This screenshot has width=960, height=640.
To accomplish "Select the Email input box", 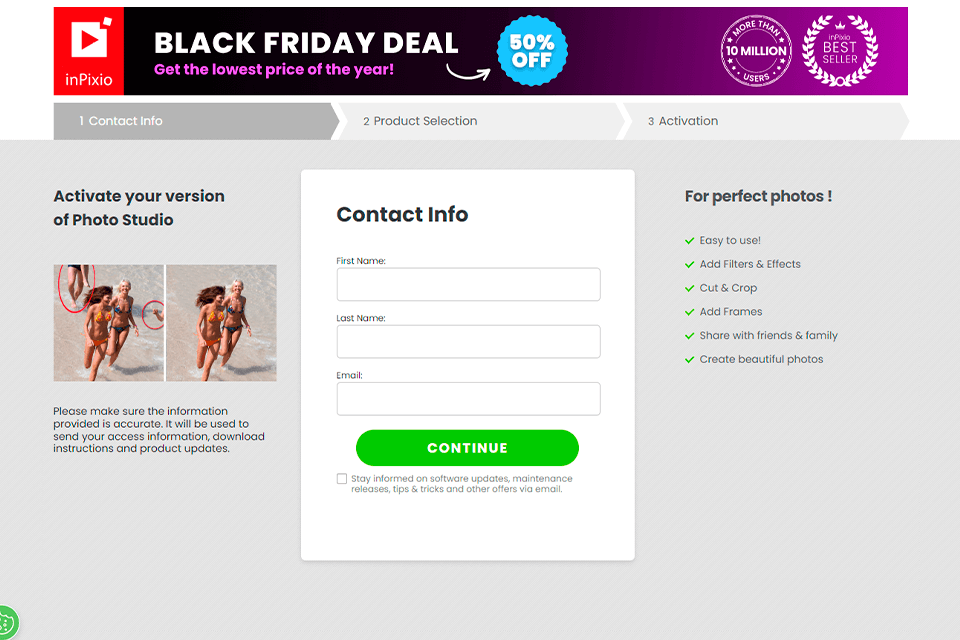I will pyautogui.click(x=468, y=398).
